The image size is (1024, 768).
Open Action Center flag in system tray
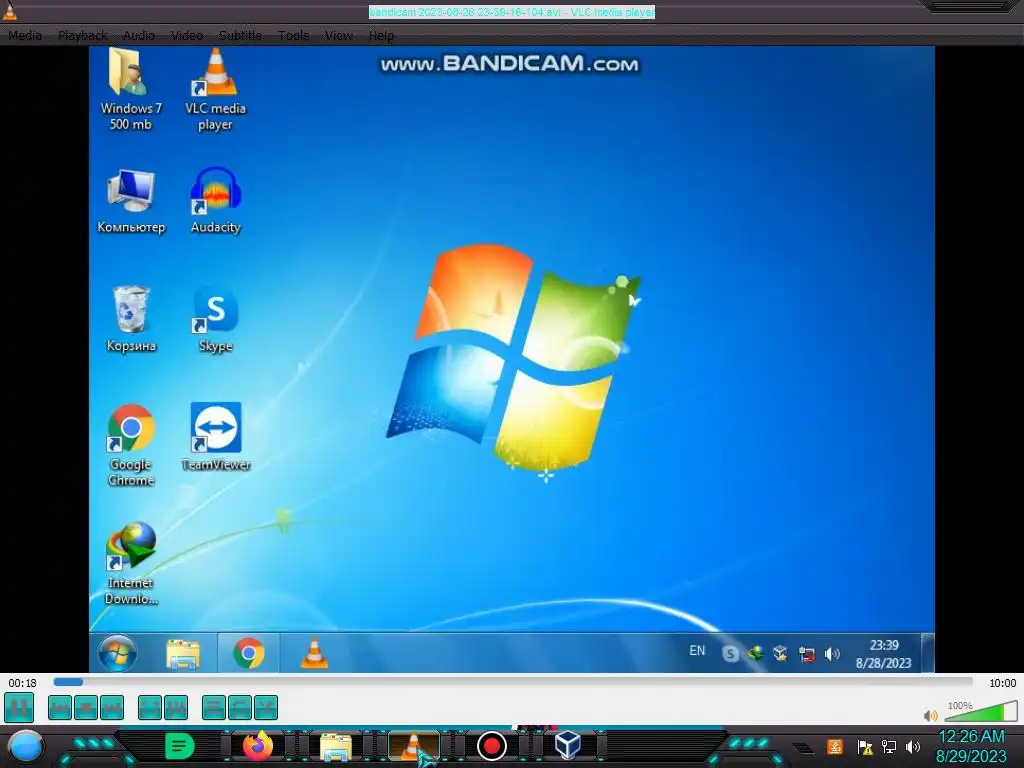(x=865, y=747)
